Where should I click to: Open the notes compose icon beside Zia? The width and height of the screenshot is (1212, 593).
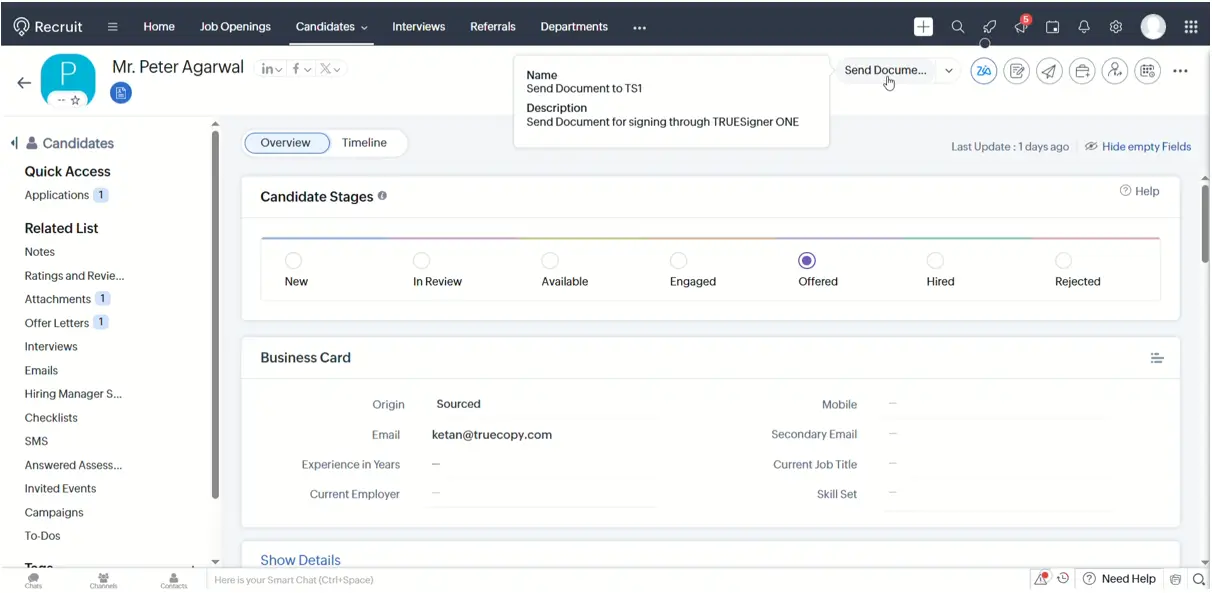(1016, 71)
